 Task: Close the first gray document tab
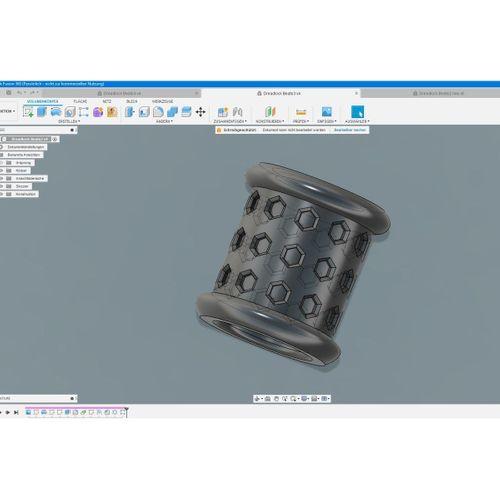pyautogui.click(x=197, y=93)
